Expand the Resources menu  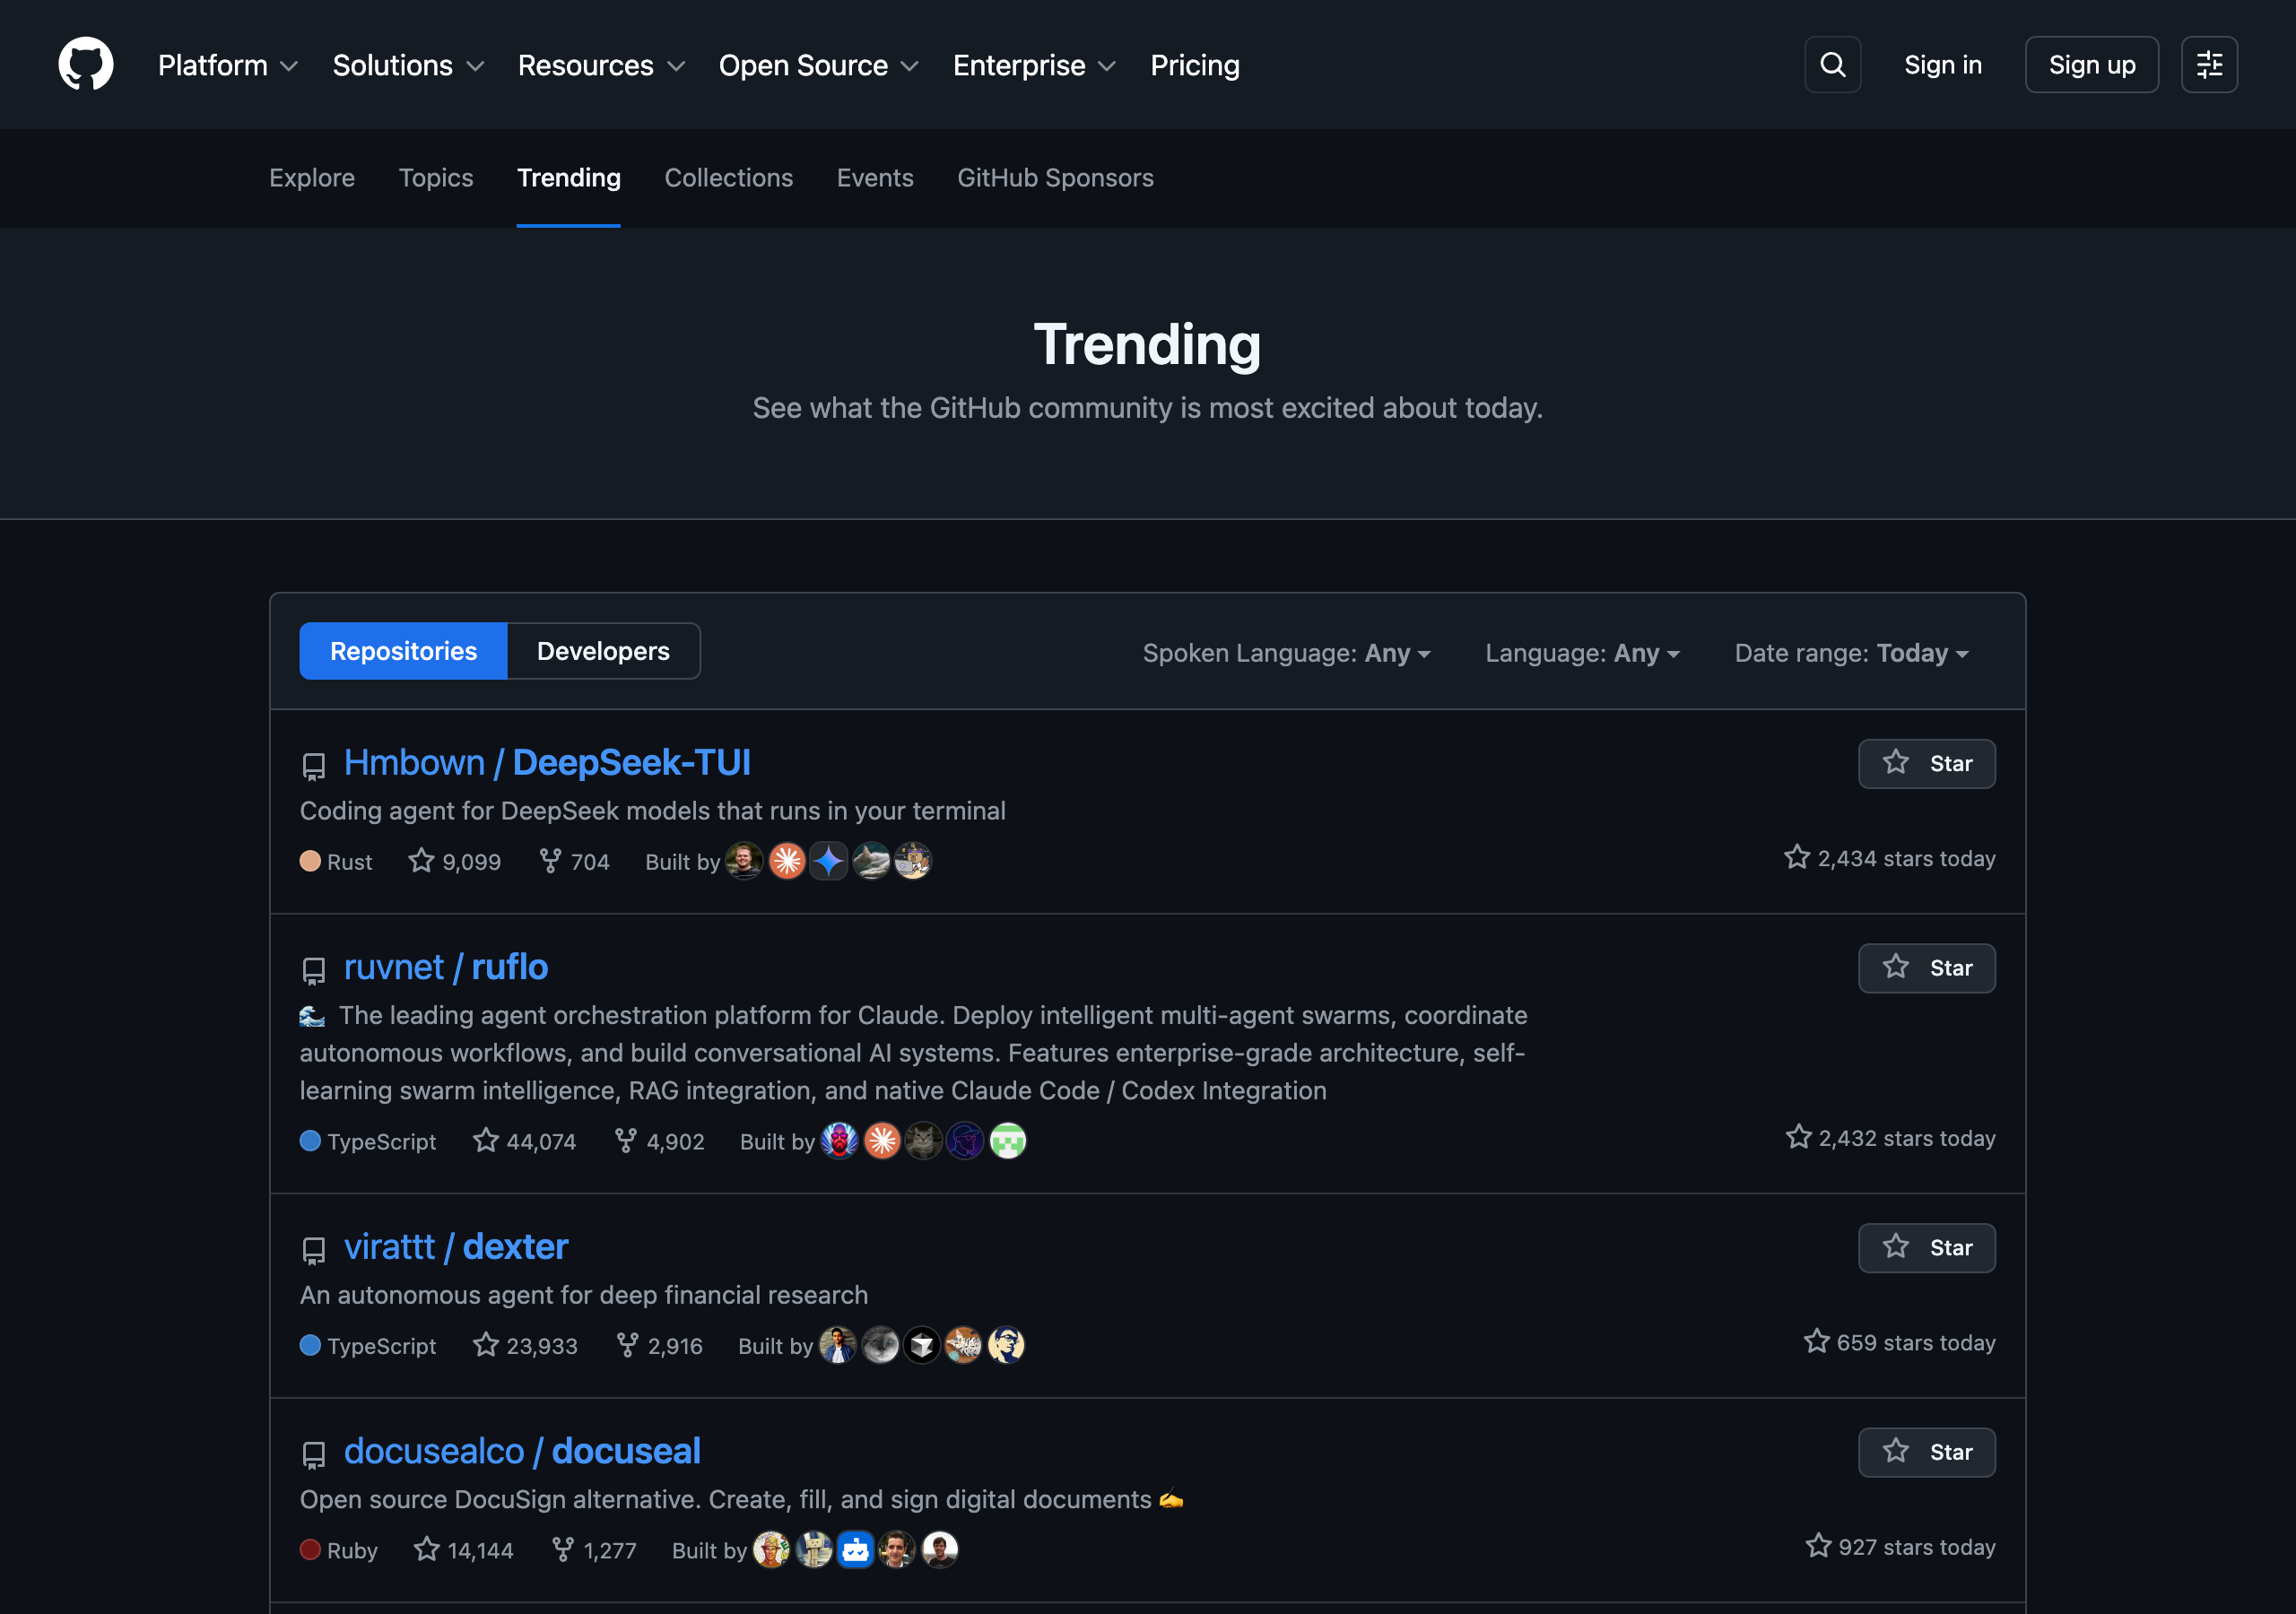coord(602,65)
